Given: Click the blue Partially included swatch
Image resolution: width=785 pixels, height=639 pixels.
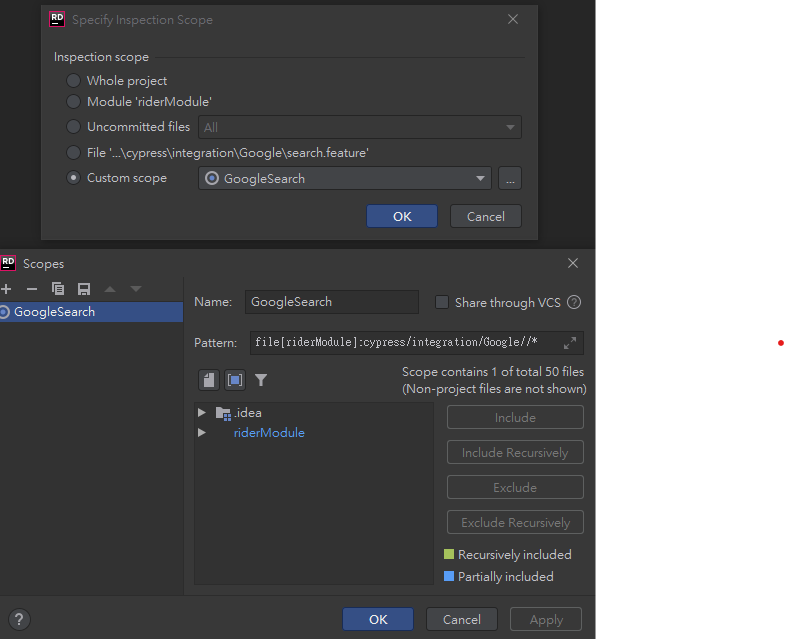Looking at the screenshot, I should point(449,576).
